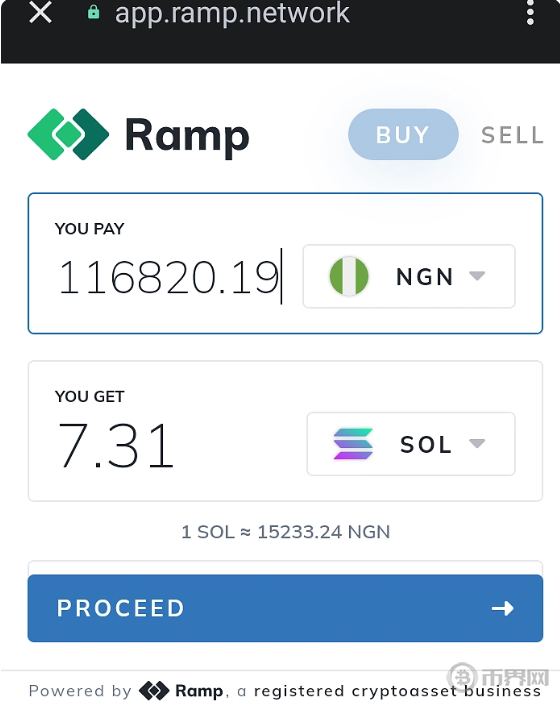560x705 pixels.
Task: Open the SOL asset dropdown
Action: coord(411,444)
